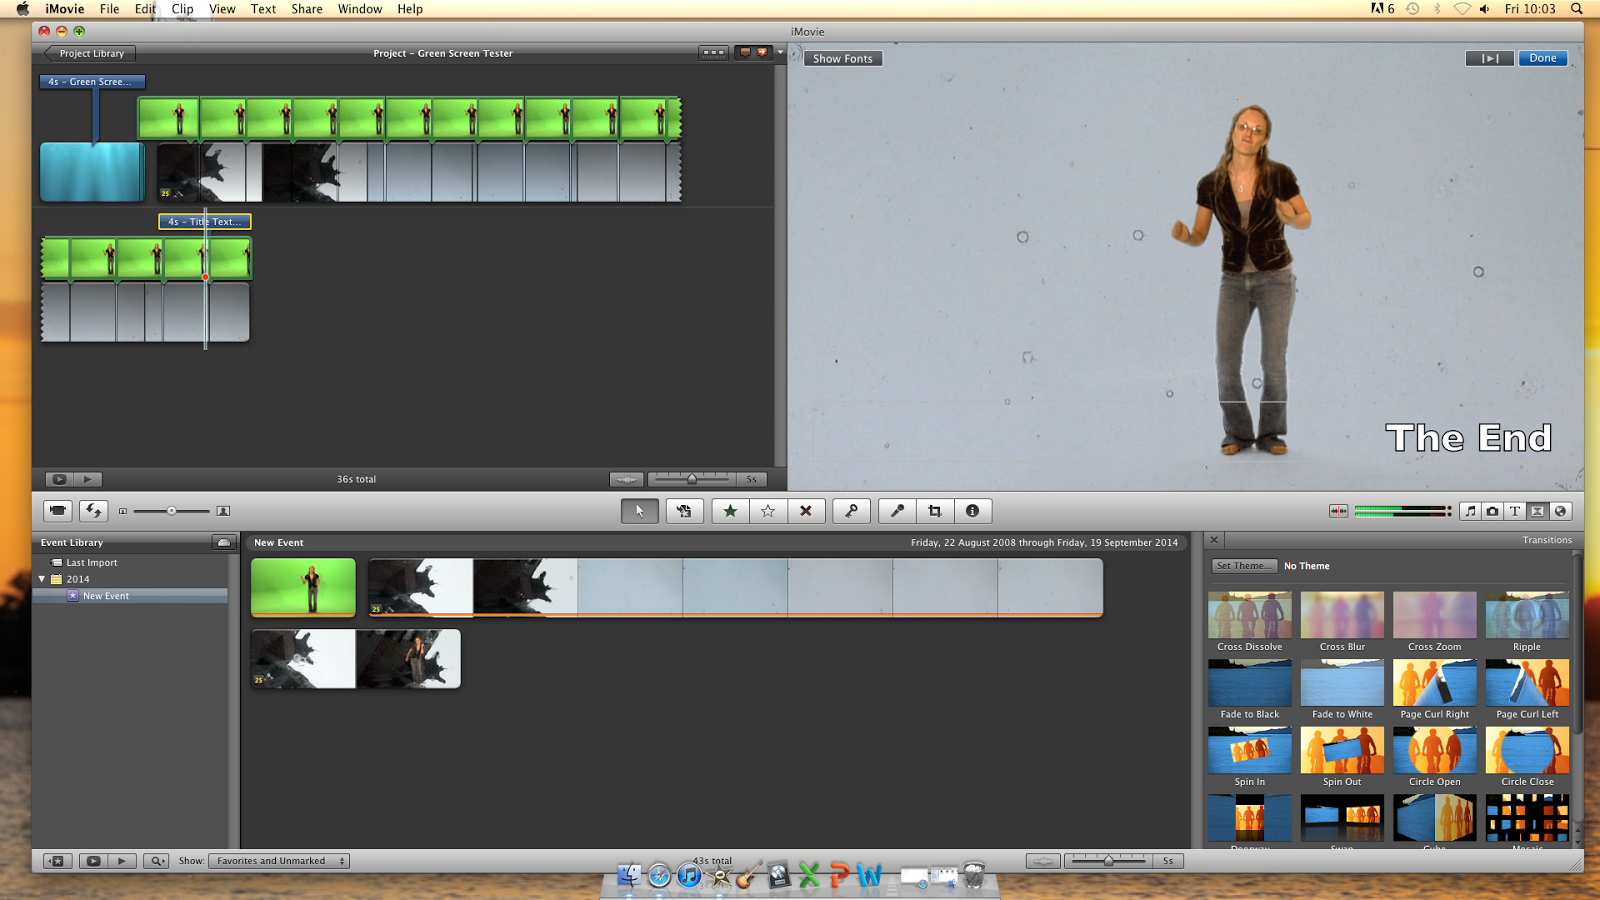Image resolution: width=1600 pixels, height=900 pixels.
Task: Open the Maps and Backgrounds globe browser
Action: click(1560, 511)
